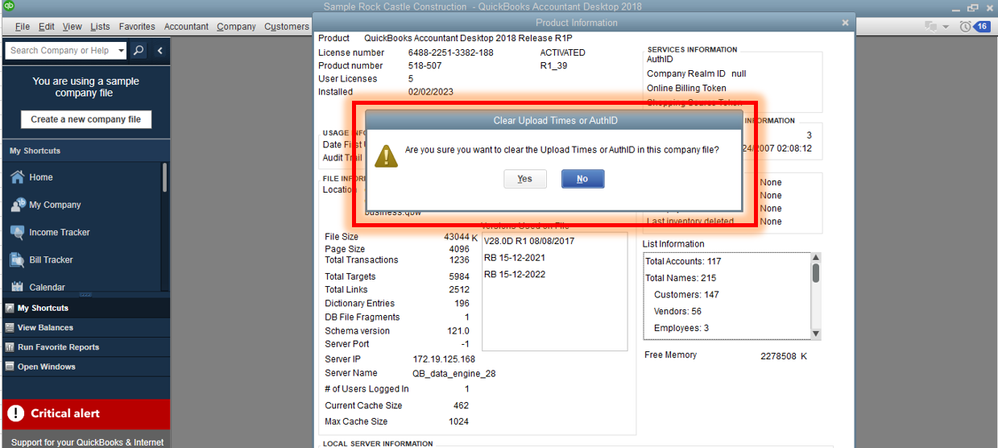Viewport: 998px width, 448px height.
Task: Click version entry V28.0D R1 08/08/2017
Action: 530,242
